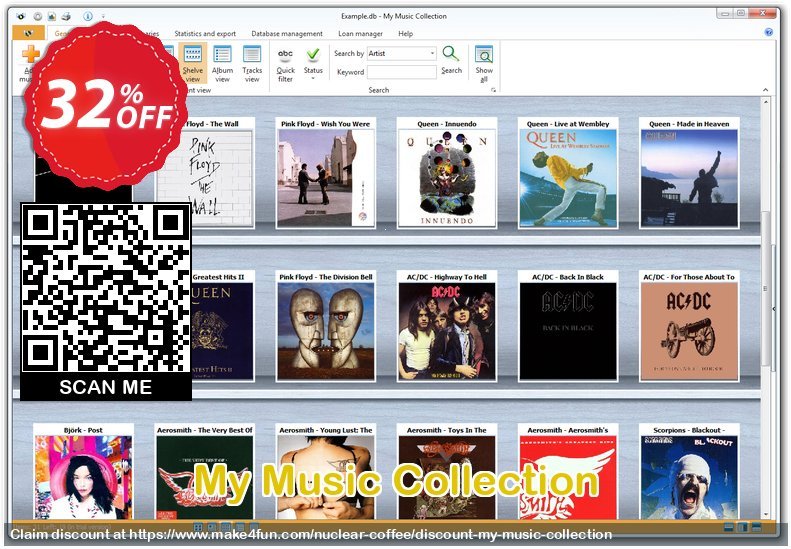The width and height of the screenshot is (791, 549).
Task: Switch to Shelve view
Action: click(193, 64)
